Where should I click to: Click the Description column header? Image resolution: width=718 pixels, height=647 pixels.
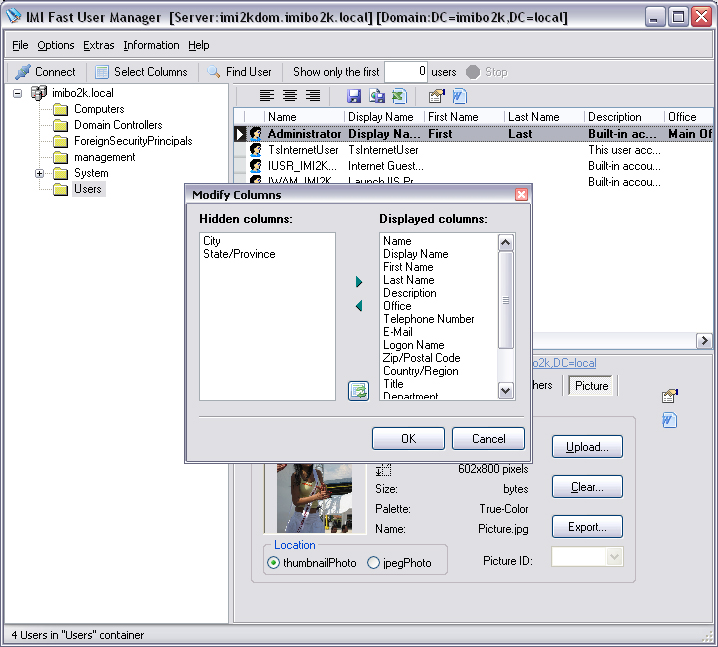click(x=624, y=117)
